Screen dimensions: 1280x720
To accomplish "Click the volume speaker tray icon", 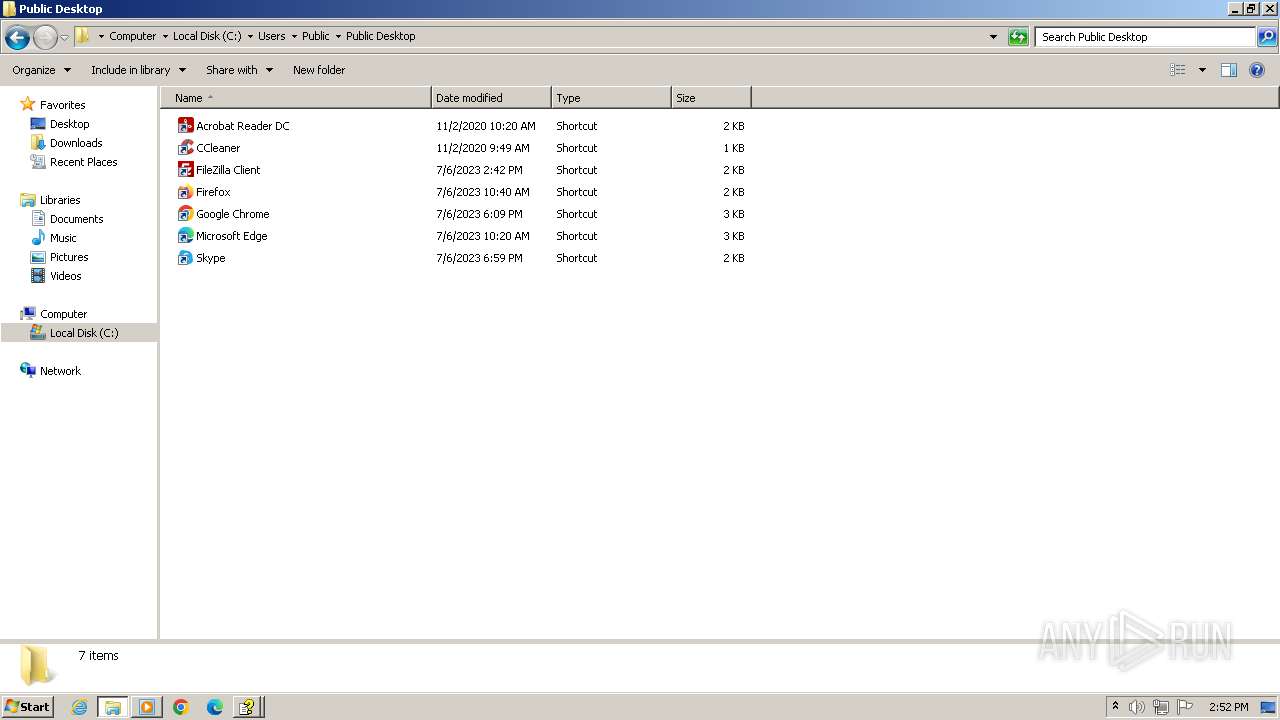I will point(1137,707).
